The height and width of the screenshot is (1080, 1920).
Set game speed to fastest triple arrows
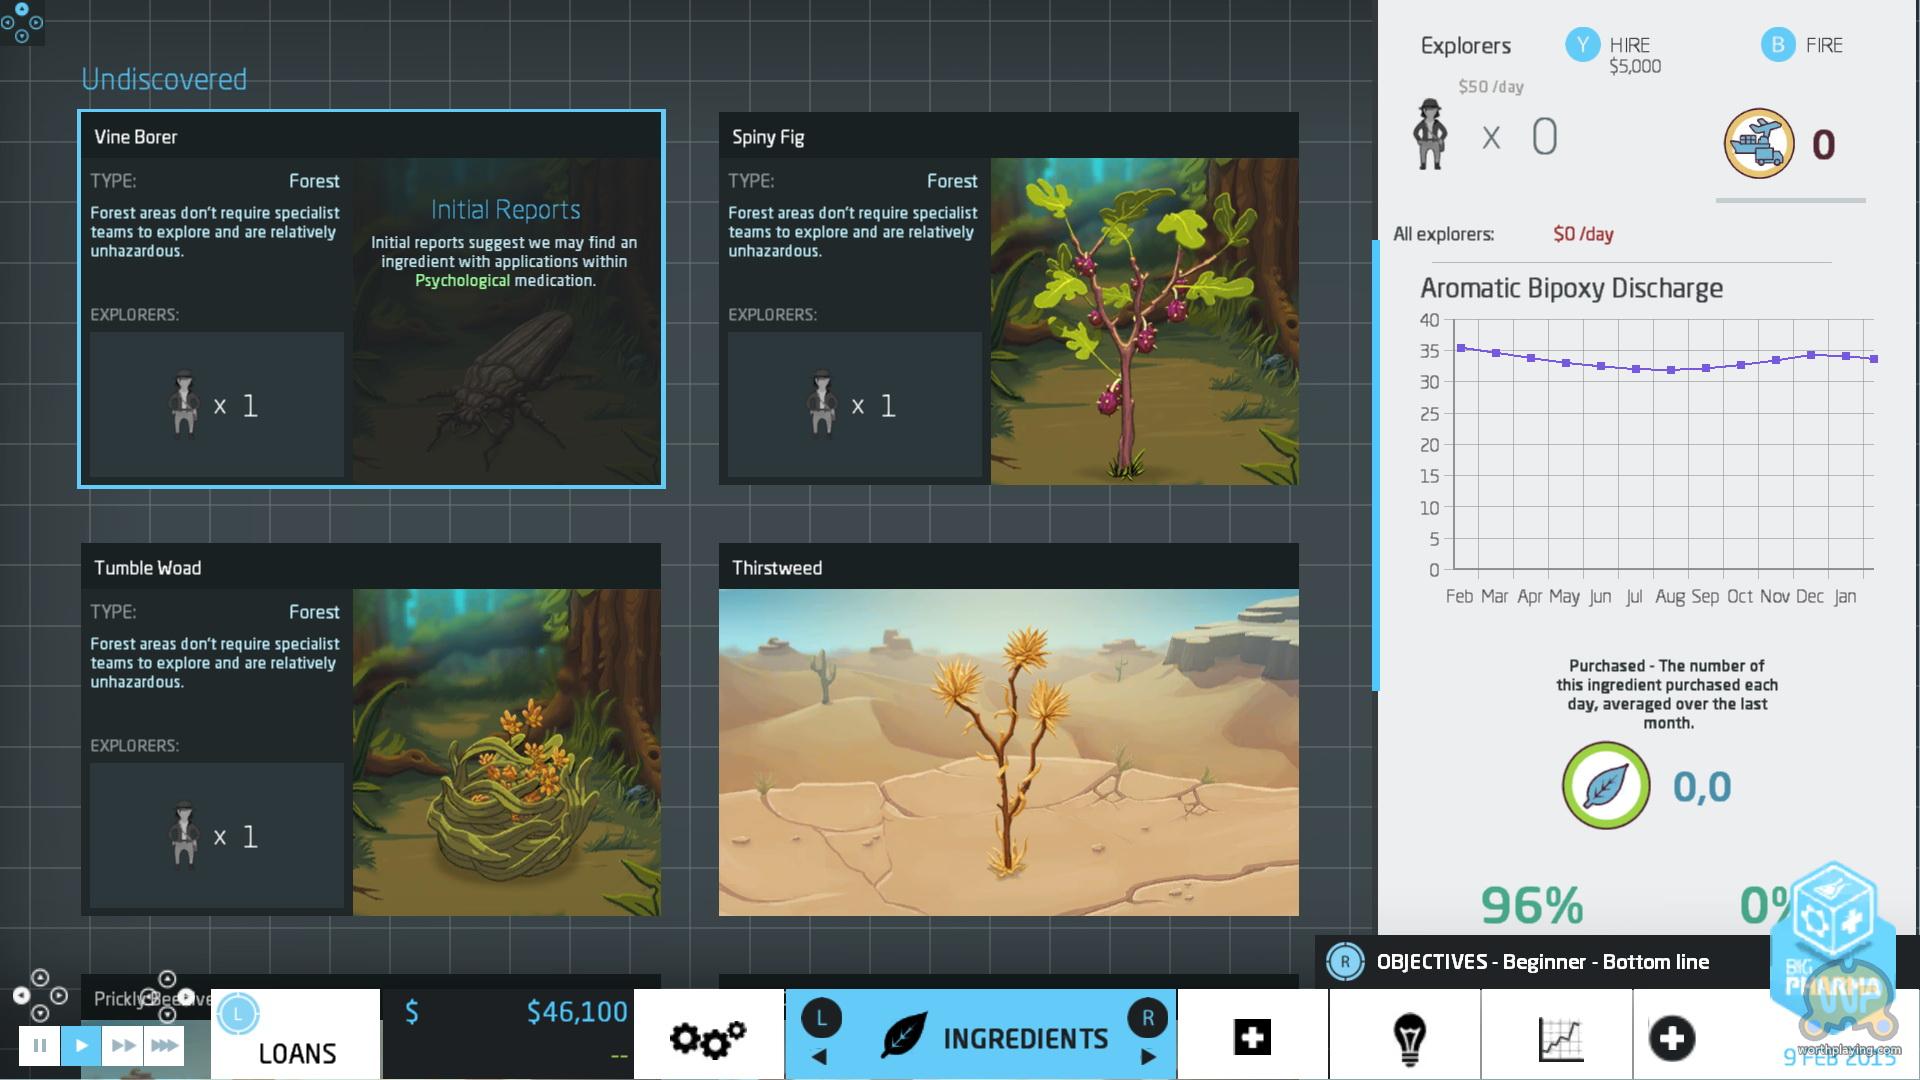point(164,1046)
